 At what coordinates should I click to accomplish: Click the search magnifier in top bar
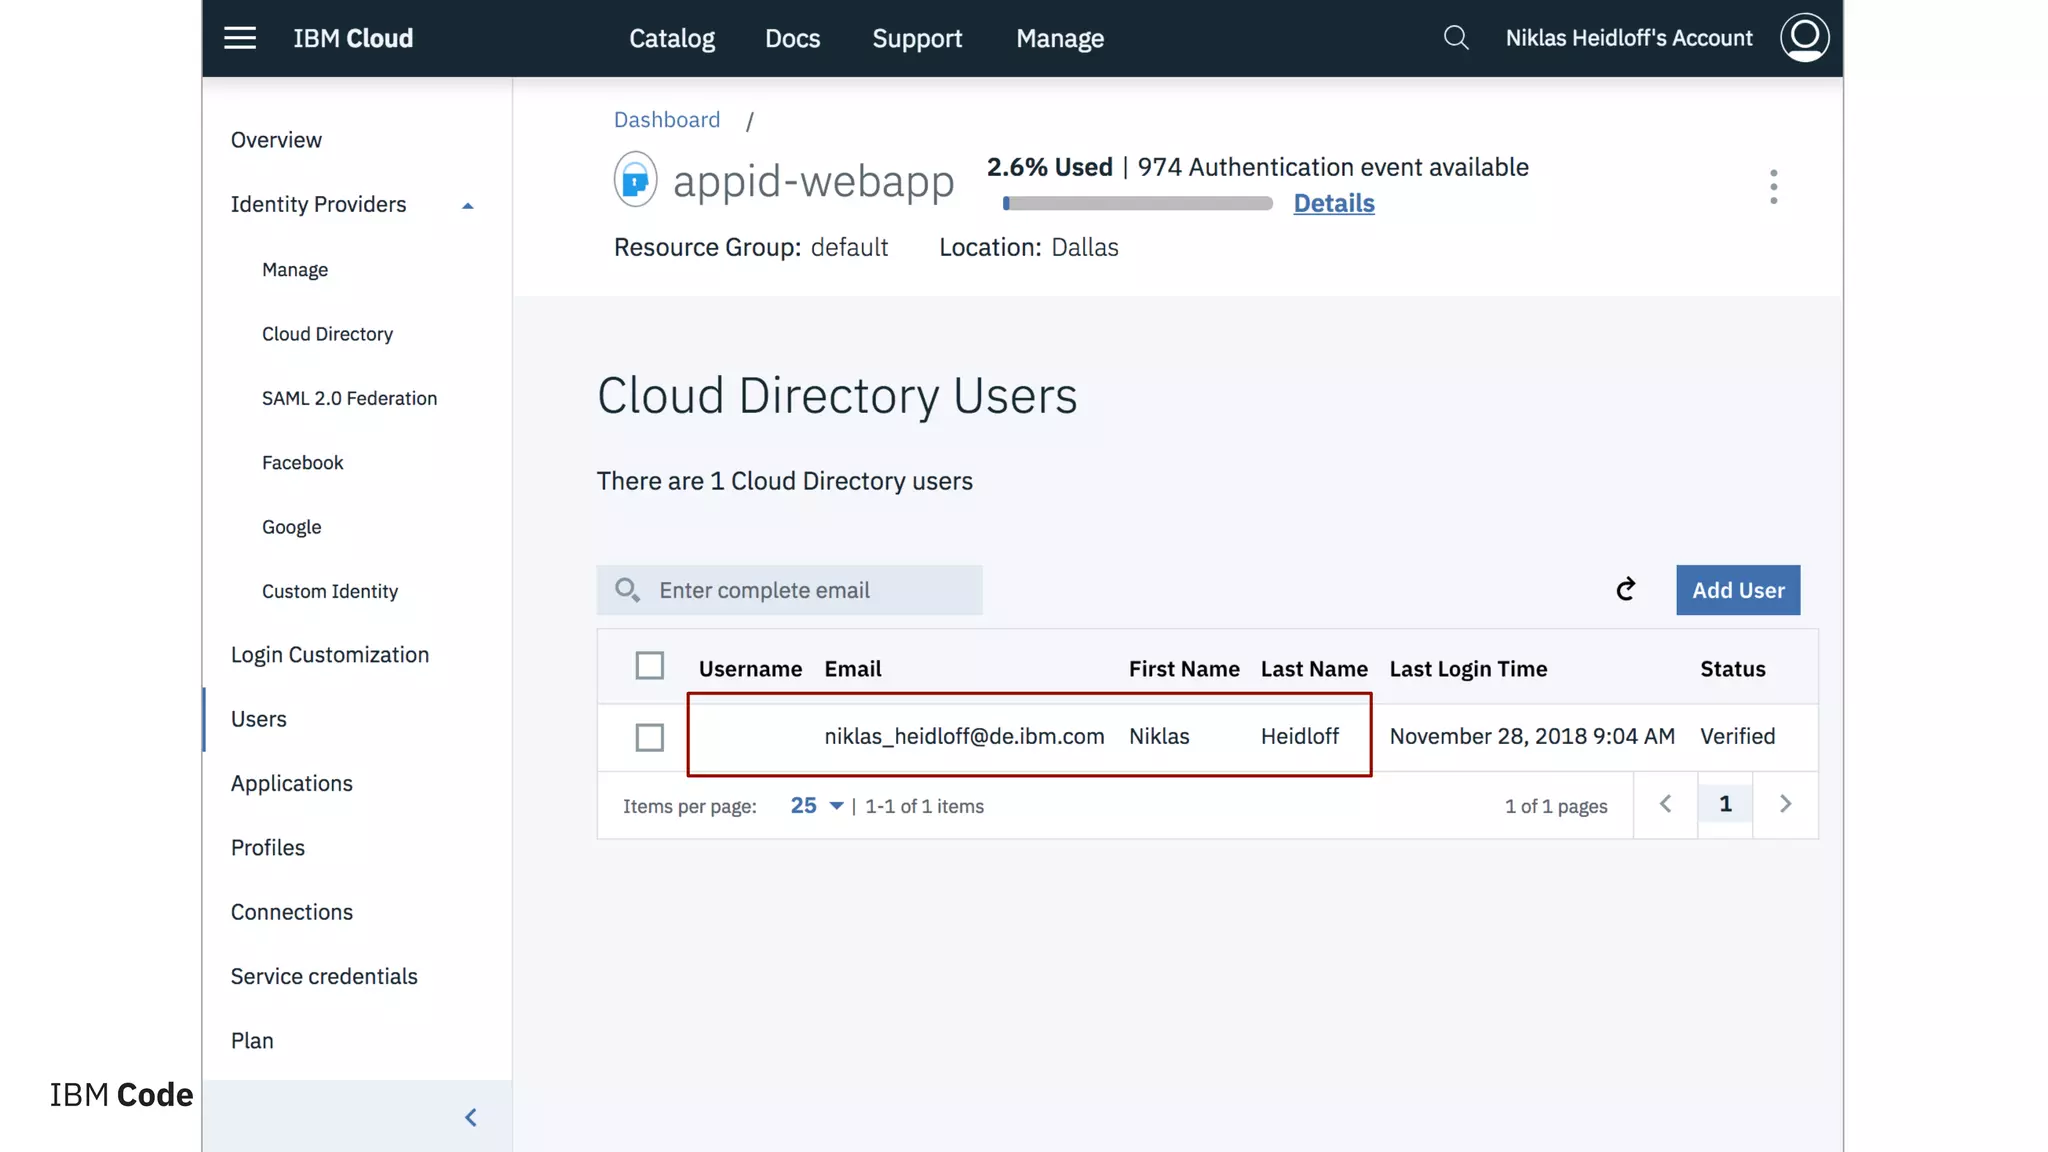[x=1456, y=38]
